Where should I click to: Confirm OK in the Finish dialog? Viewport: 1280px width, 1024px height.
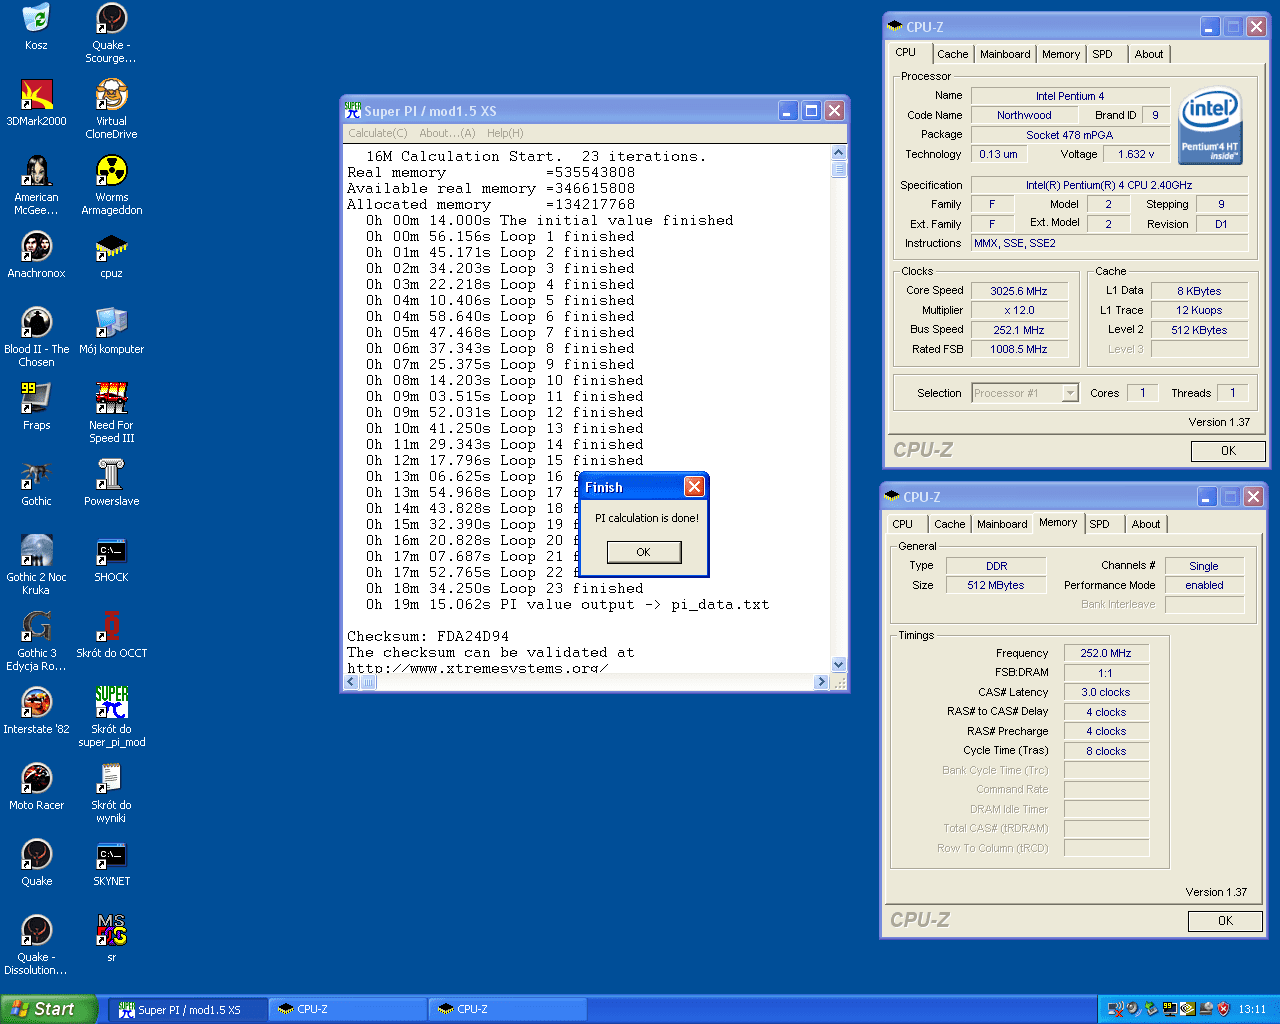tap(643, 552)
